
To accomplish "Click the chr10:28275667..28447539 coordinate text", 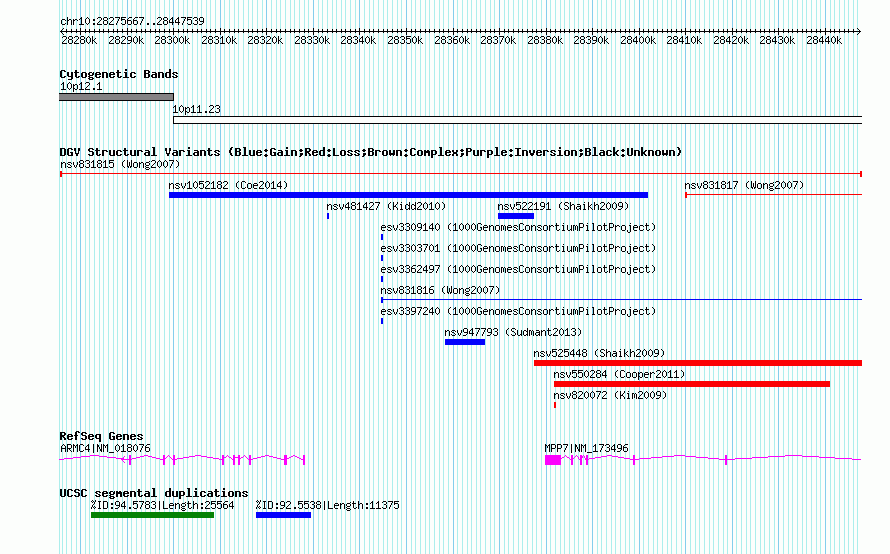I will pyautogui.click(x=132, y=21).
